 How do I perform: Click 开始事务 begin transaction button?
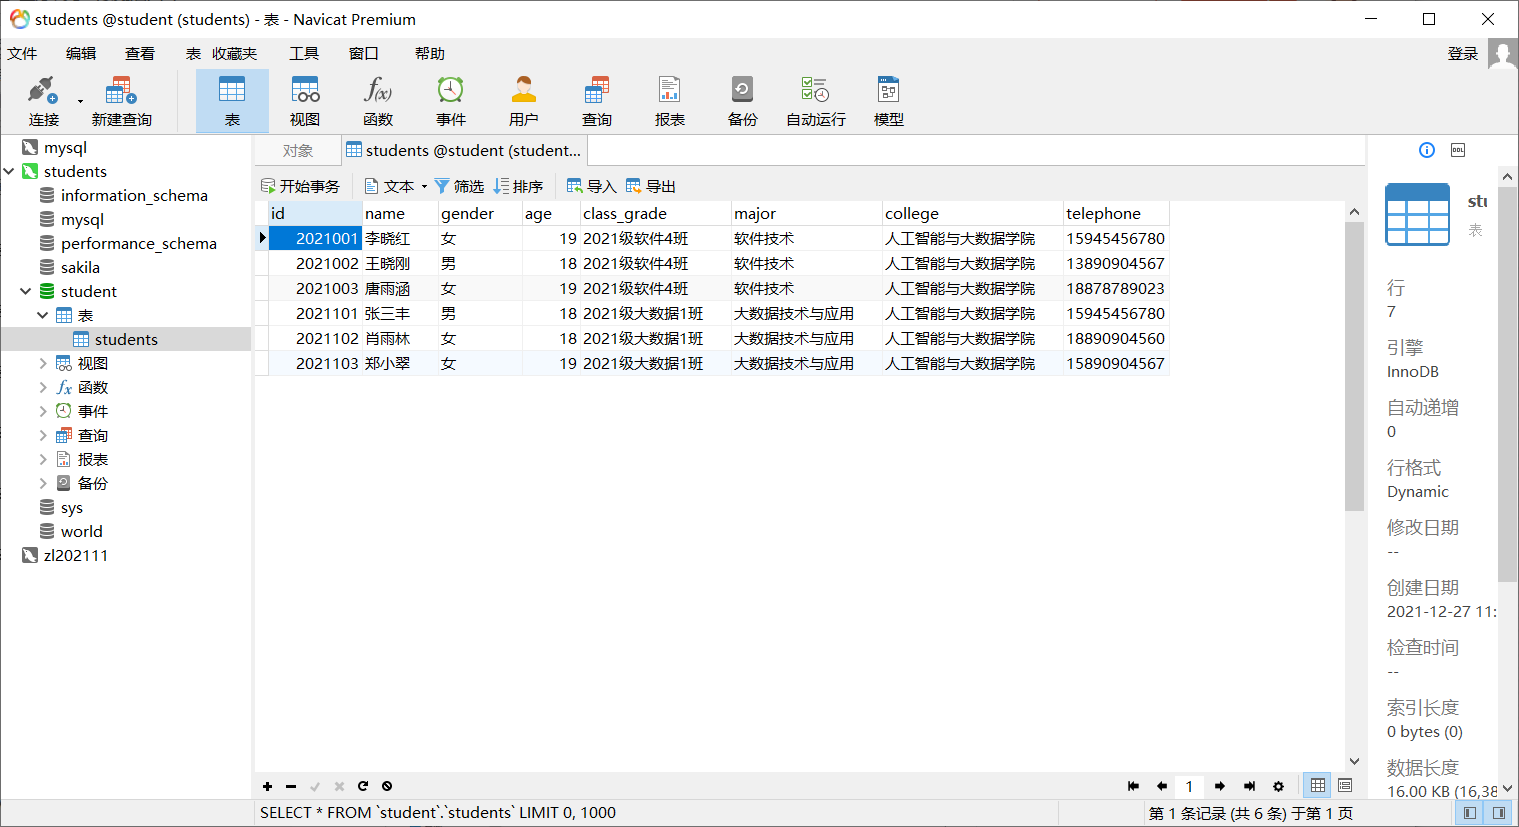click(x=300, y=186)
